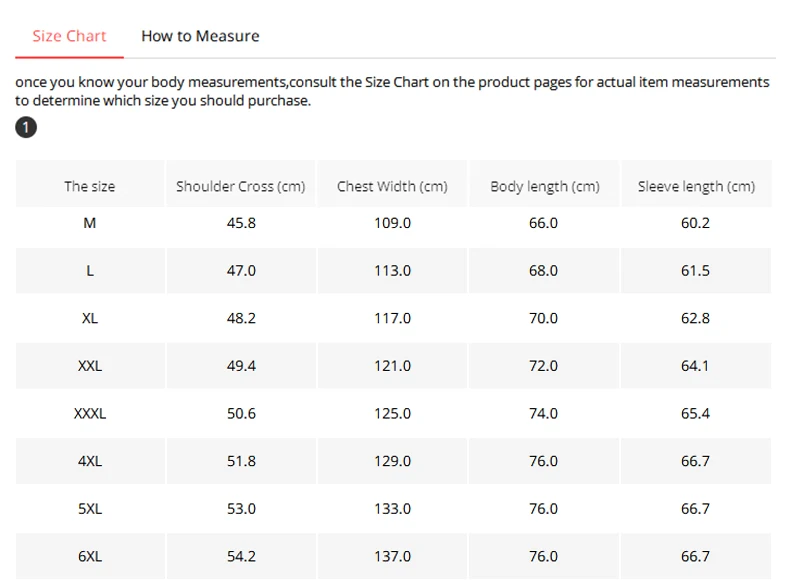Select the Sleeve length (cm) header
The width and height of the screenshot is (790, 587).
(696, 186)
